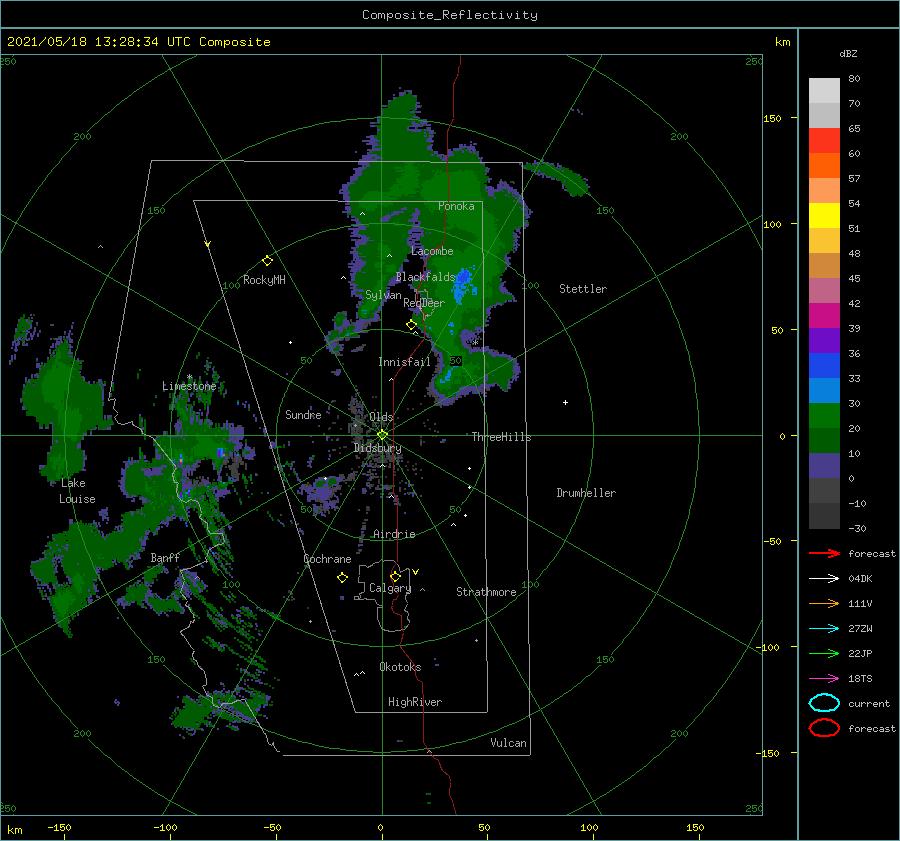Click the white 04DK arrow icon
Image resolution: width=900 pixels, height=841 pixels.
(x=824, y=579)
